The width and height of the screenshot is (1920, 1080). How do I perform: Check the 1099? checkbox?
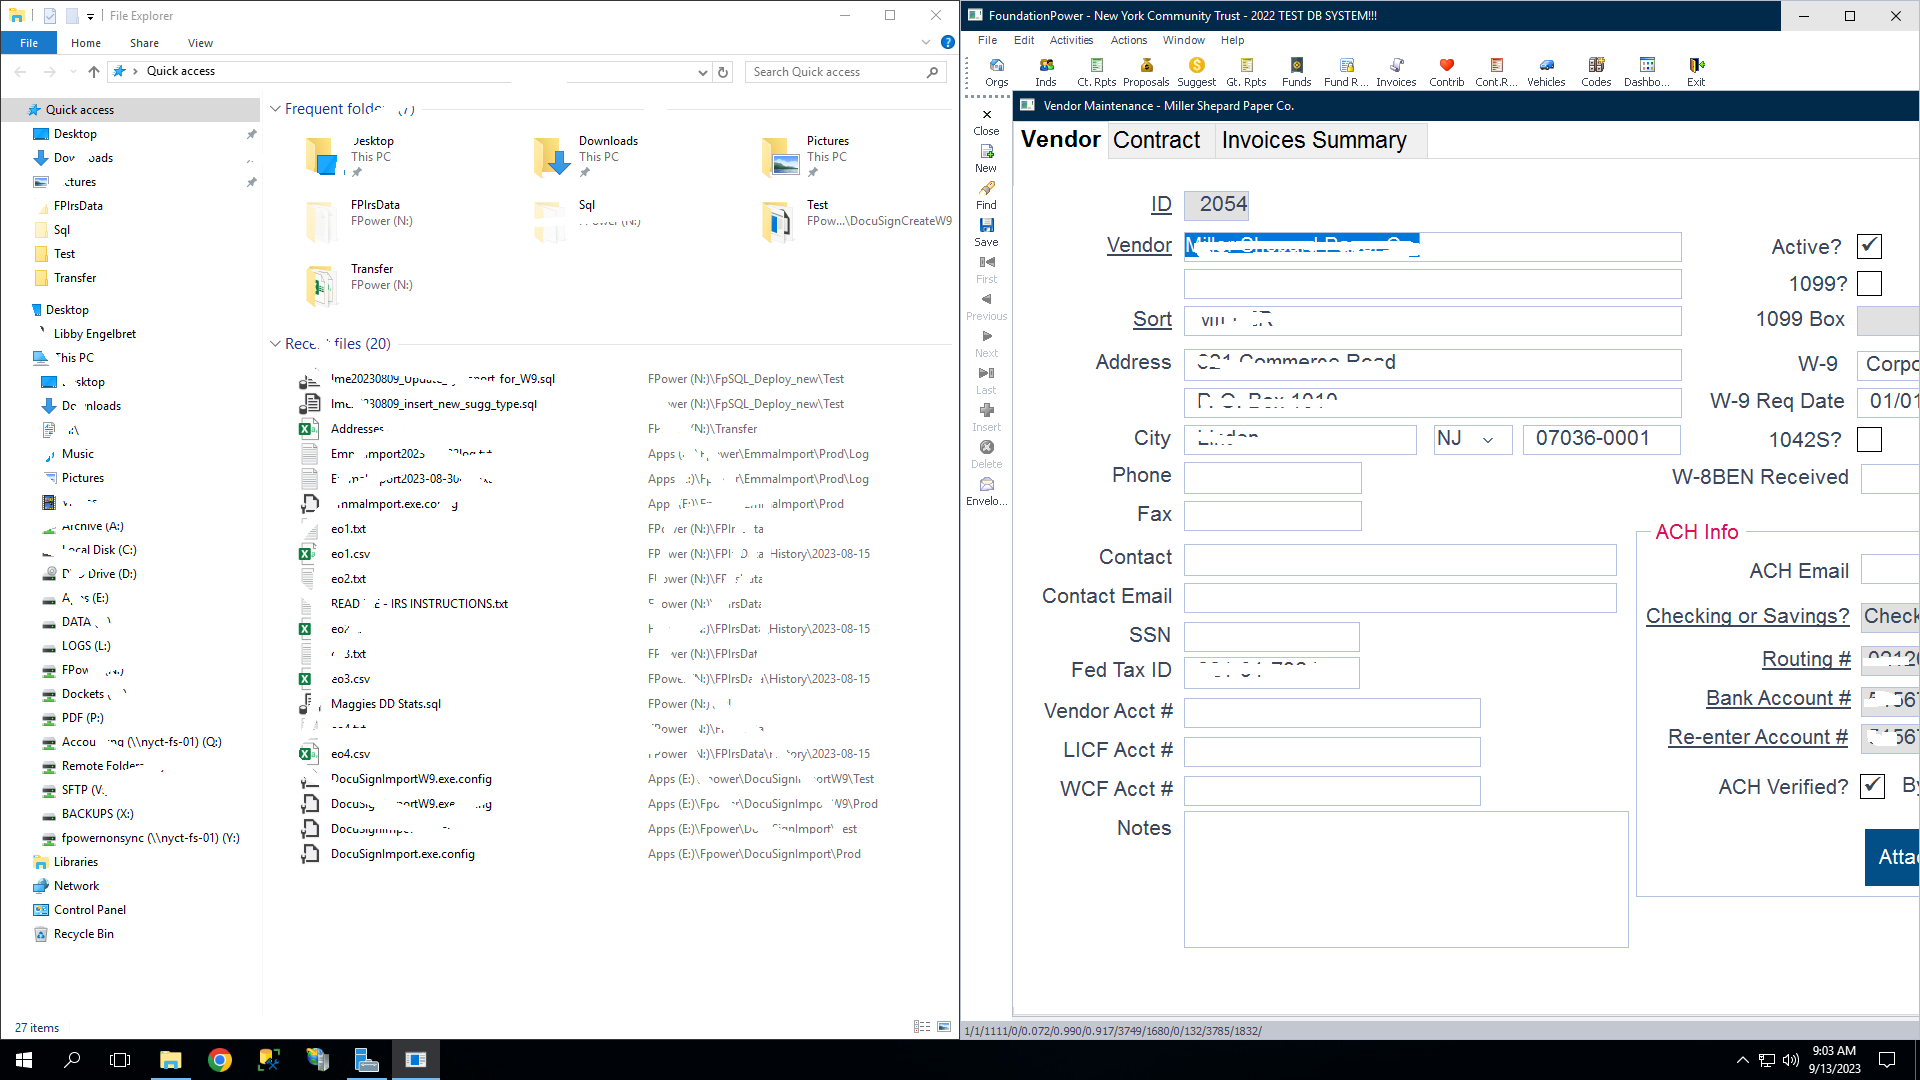pos(1869,284)
